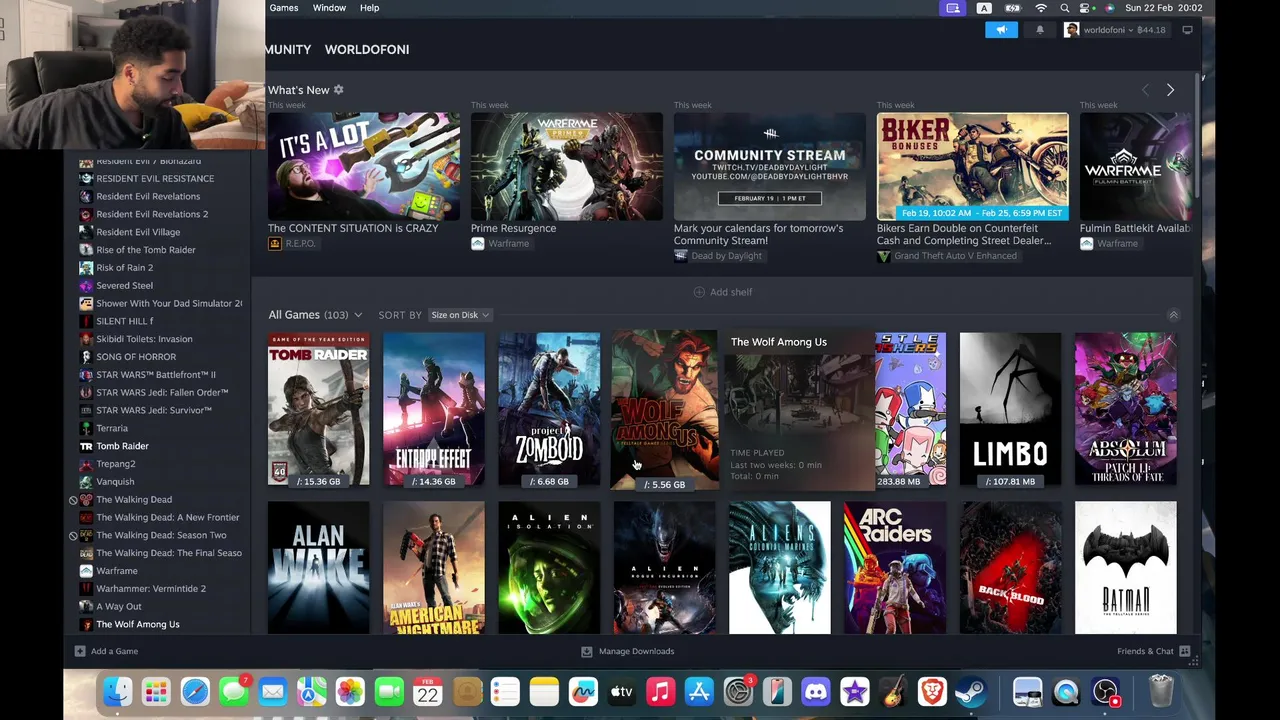Open Control Center in menu bar
The image size is (1280, 720).
tap(1086, 8)
